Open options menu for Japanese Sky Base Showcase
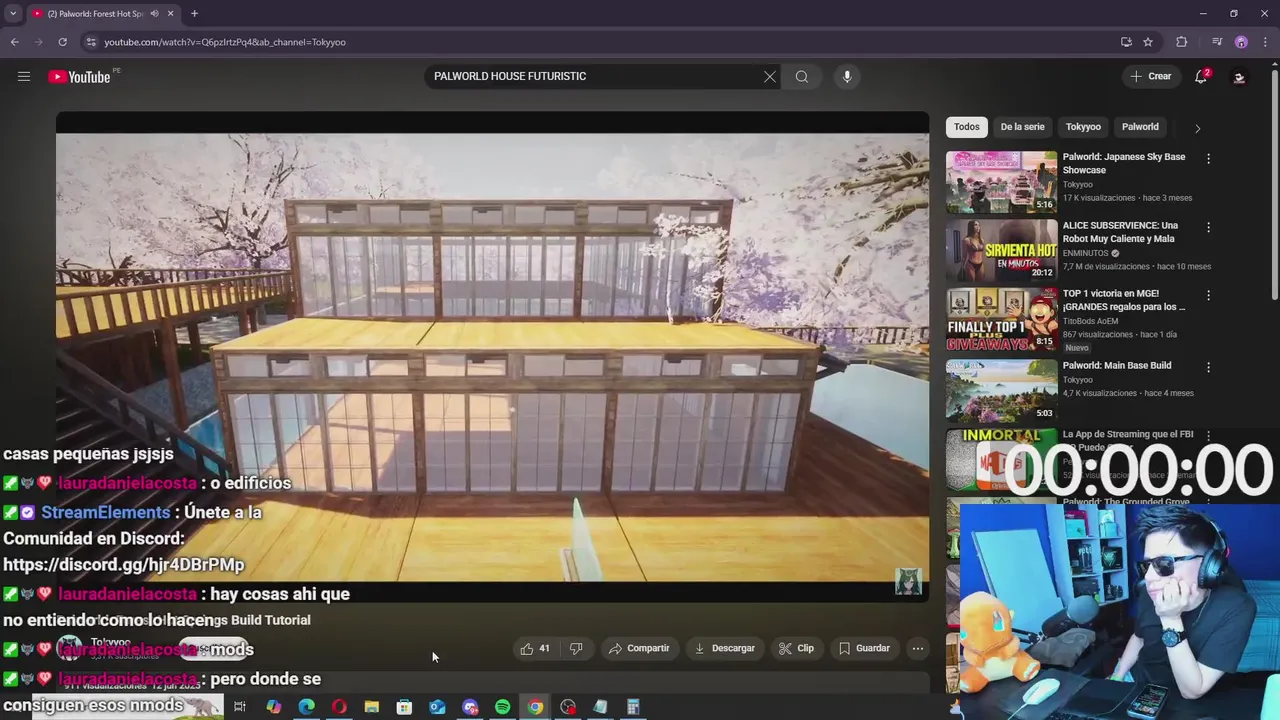Viewport: 1280px width, 720px height. (1208, 158)
